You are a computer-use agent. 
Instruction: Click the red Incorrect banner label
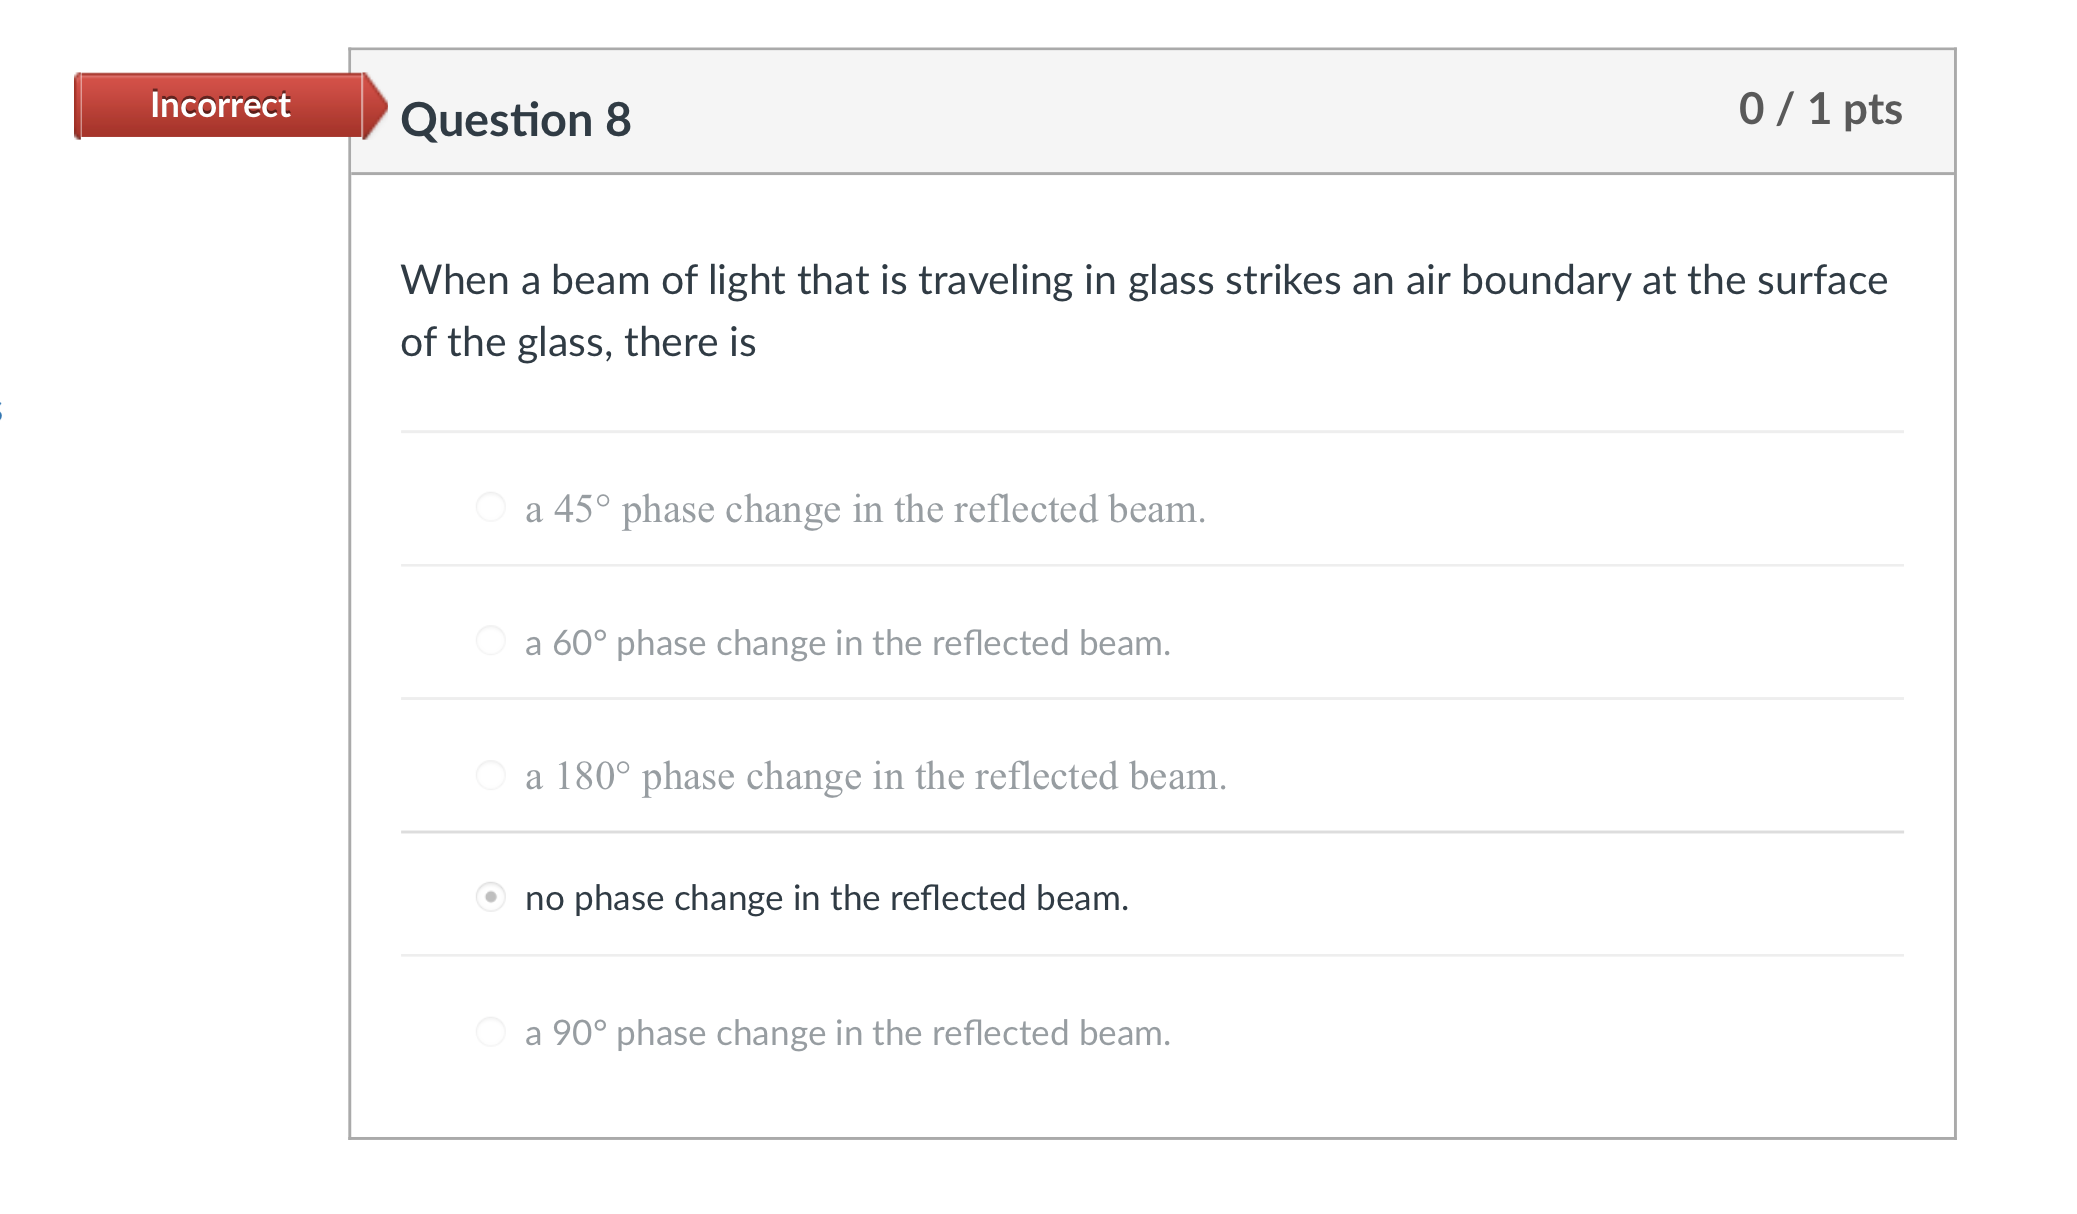click(x=220, y=105)
